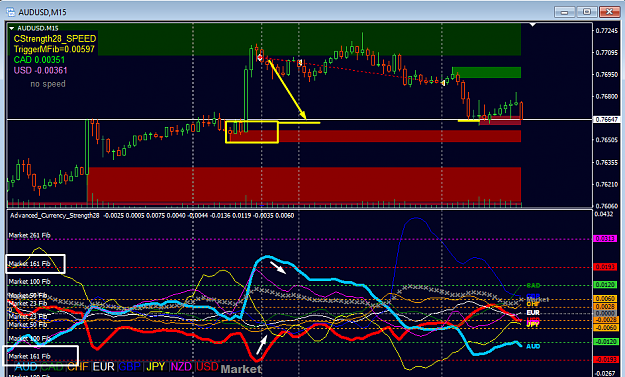This screenshot has width=625, height=377.
Task: Click the green -0.0120 level tag
Action: click(605, 342)
